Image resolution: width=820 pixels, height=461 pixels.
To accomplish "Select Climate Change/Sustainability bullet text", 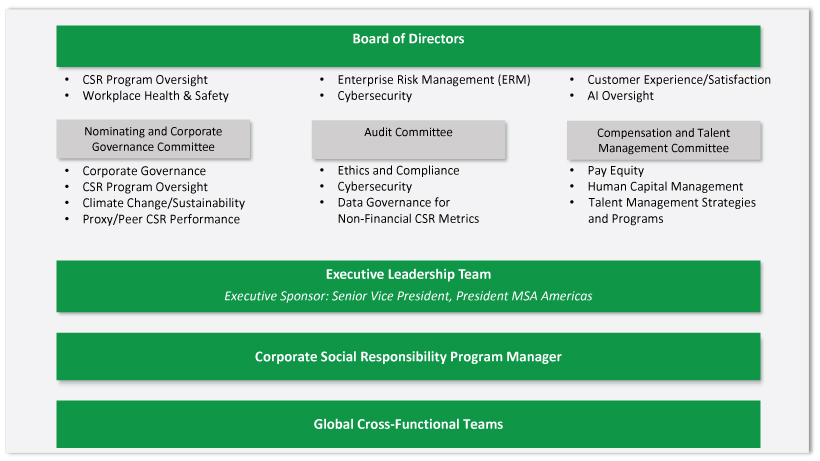I will point(163,203).
